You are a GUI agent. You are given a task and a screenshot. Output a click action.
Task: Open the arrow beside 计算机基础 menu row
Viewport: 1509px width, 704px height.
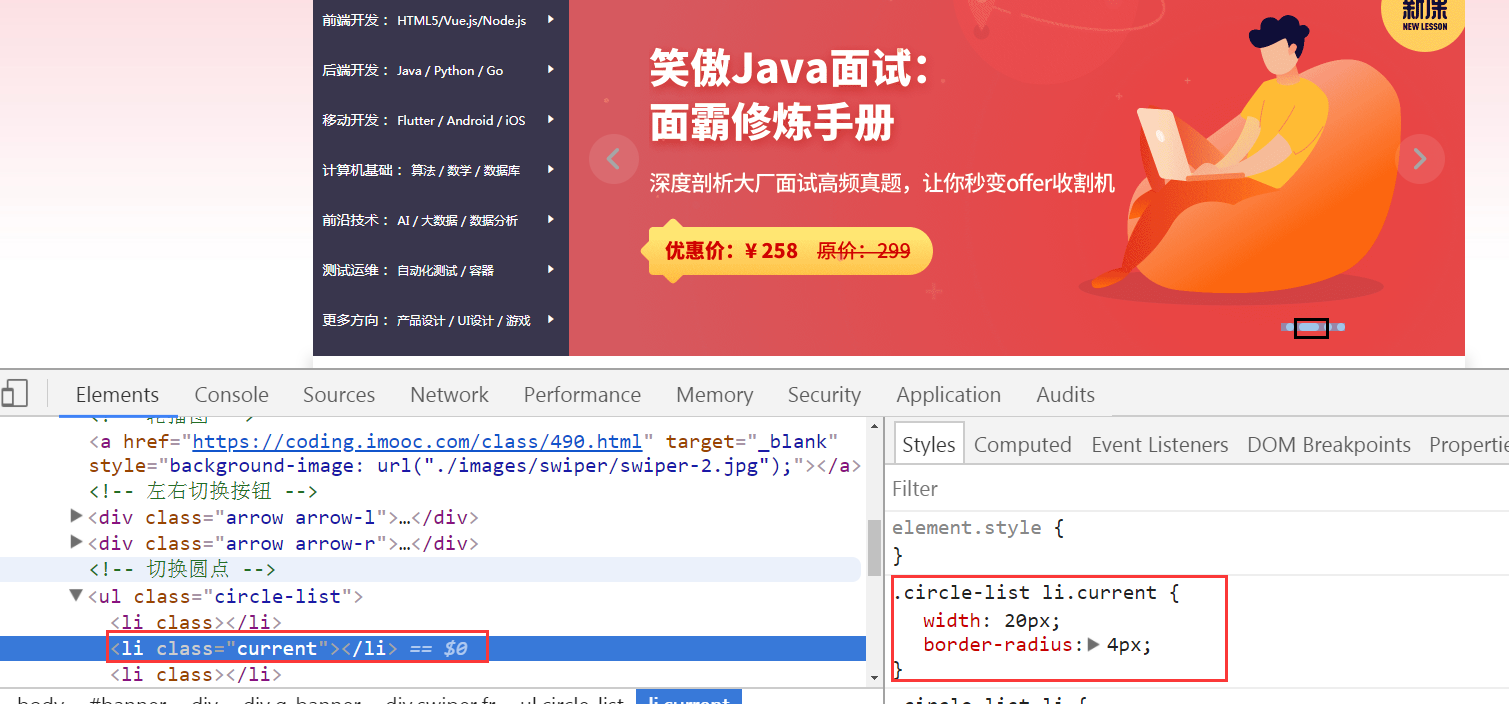550,169
